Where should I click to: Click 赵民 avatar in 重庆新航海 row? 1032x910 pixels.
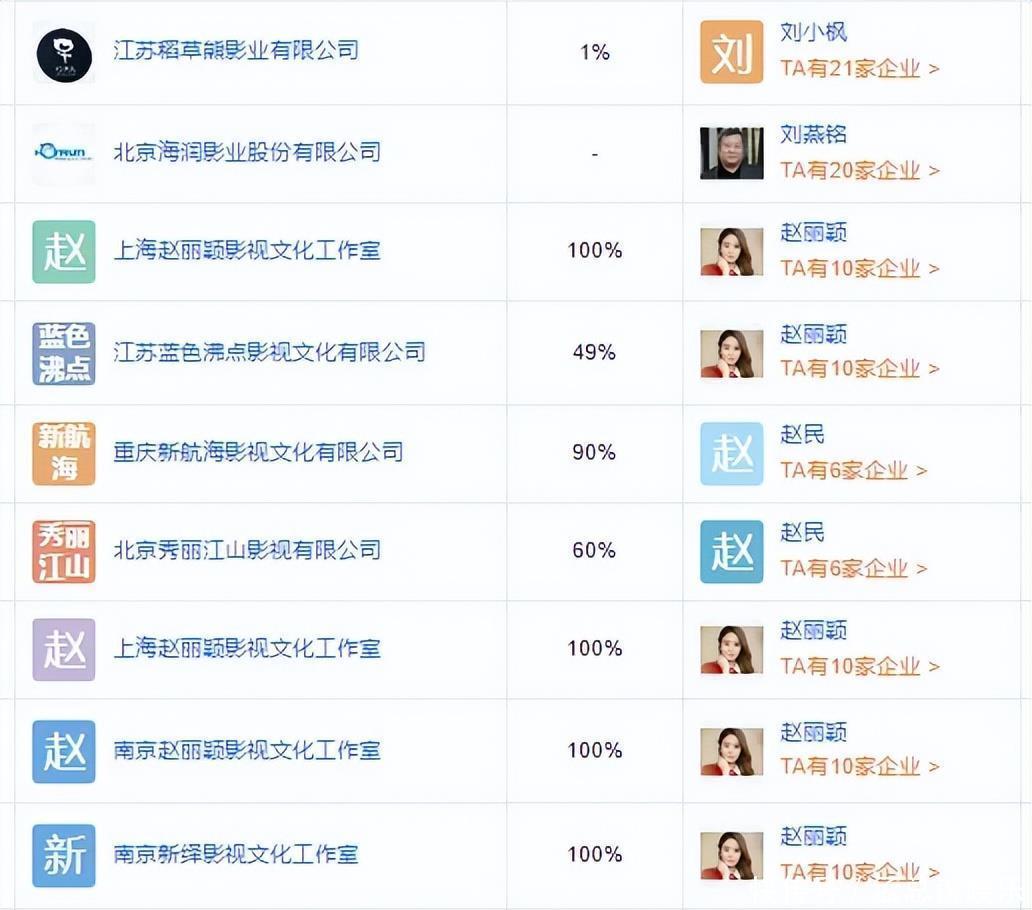click(731, 453)
